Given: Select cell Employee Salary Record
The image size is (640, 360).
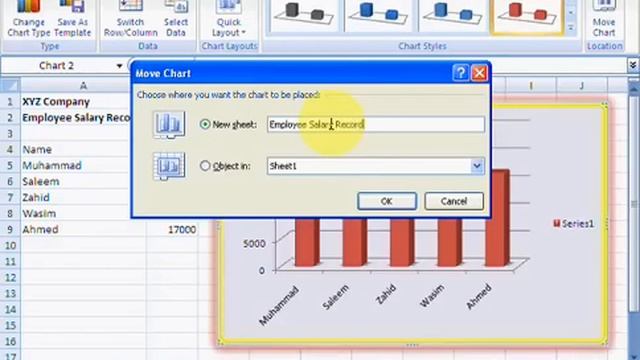Looking at the screenshot, I should click(x=76, y=118).
